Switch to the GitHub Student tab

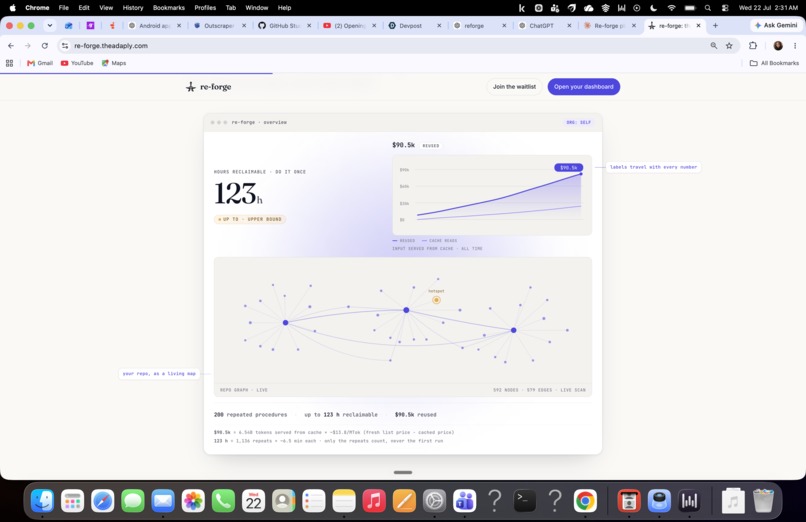point(284,25)
